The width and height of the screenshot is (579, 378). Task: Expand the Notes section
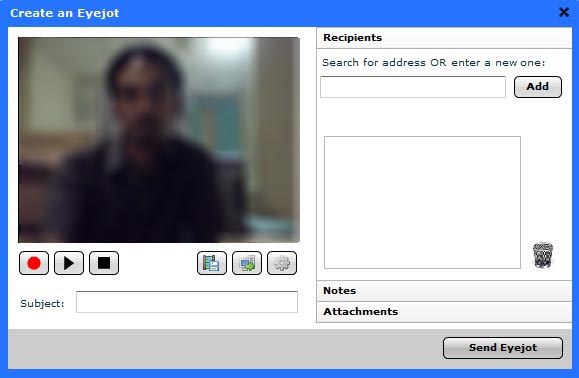(x=444, y=291)
